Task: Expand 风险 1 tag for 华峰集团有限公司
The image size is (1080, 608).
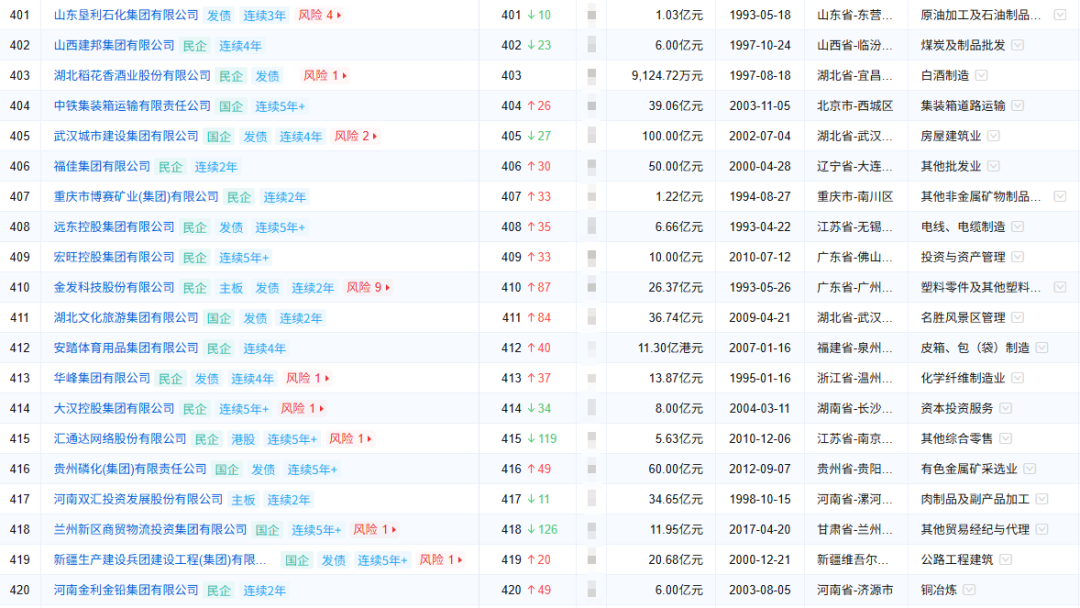Action: (307, 378)
